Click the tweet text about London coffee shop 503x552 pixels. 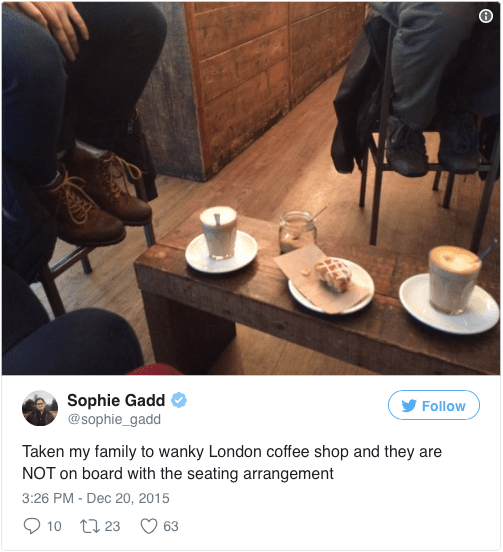point(232,463)
